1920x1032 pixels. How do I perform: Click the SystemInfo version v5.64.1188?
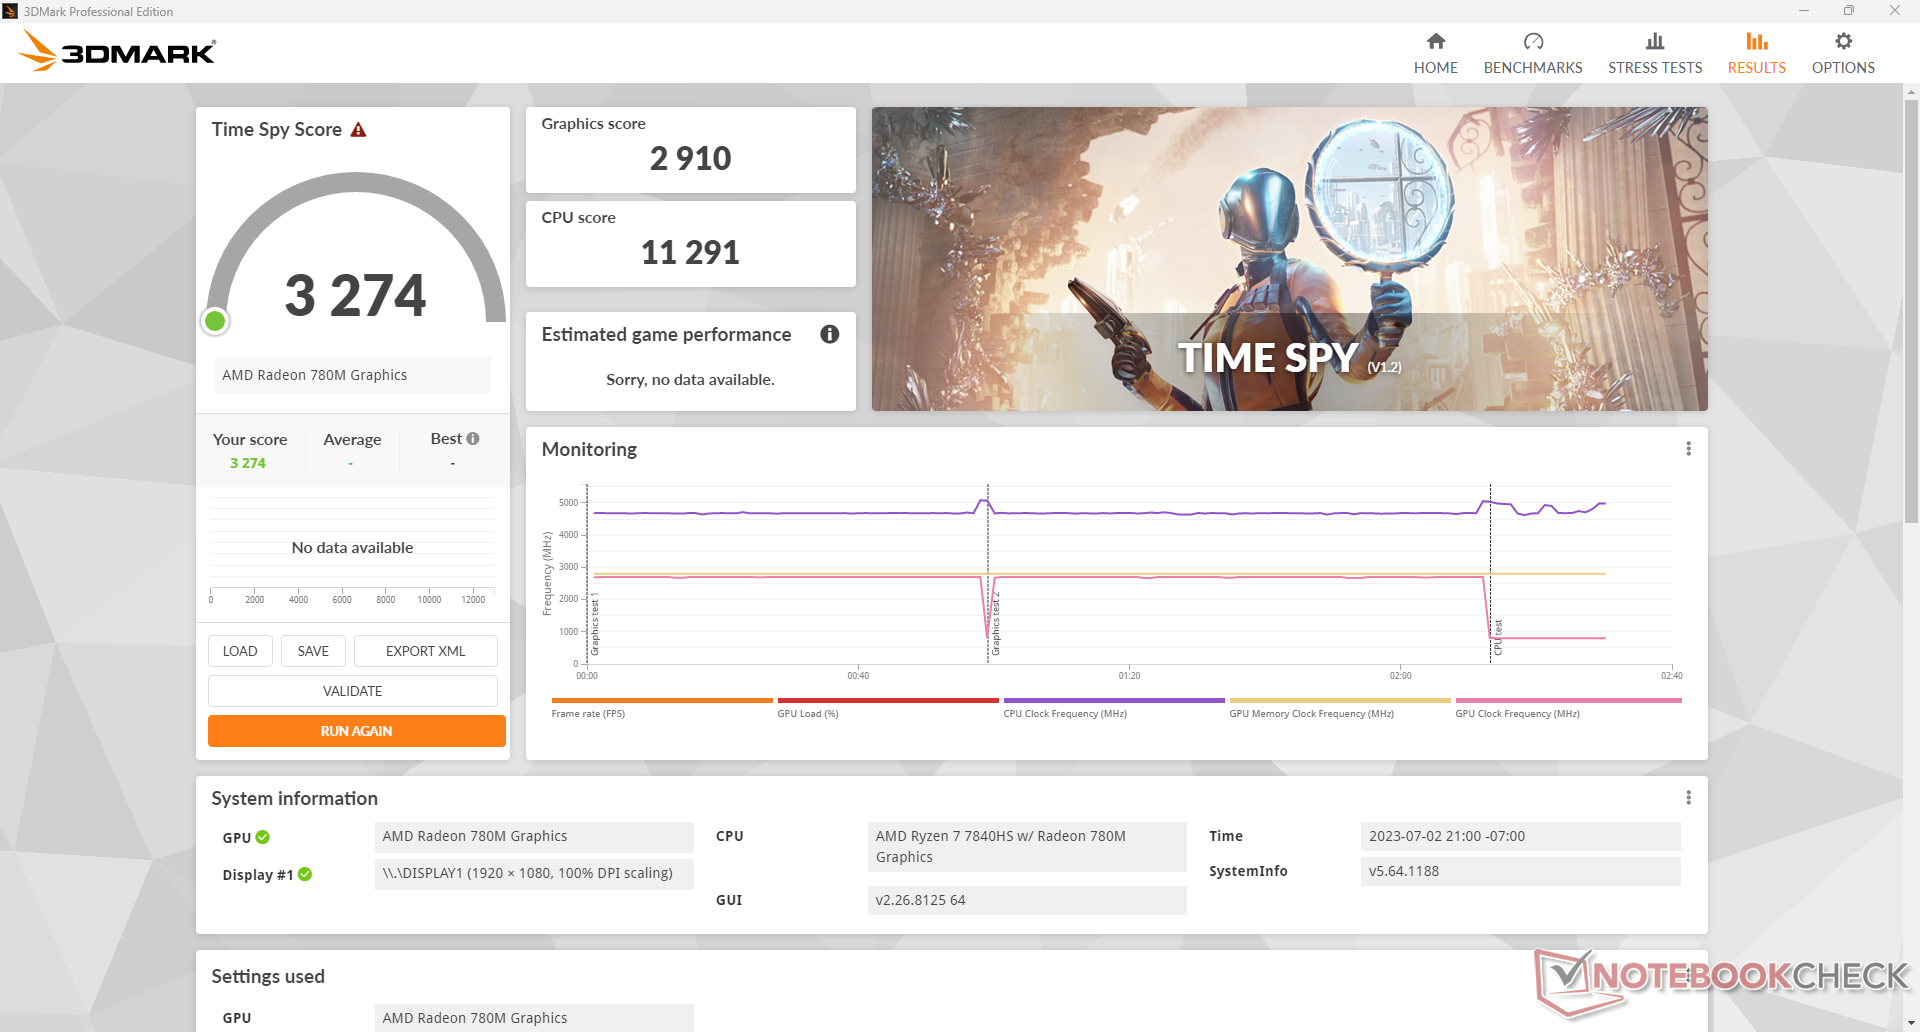tap(1520, 871)
